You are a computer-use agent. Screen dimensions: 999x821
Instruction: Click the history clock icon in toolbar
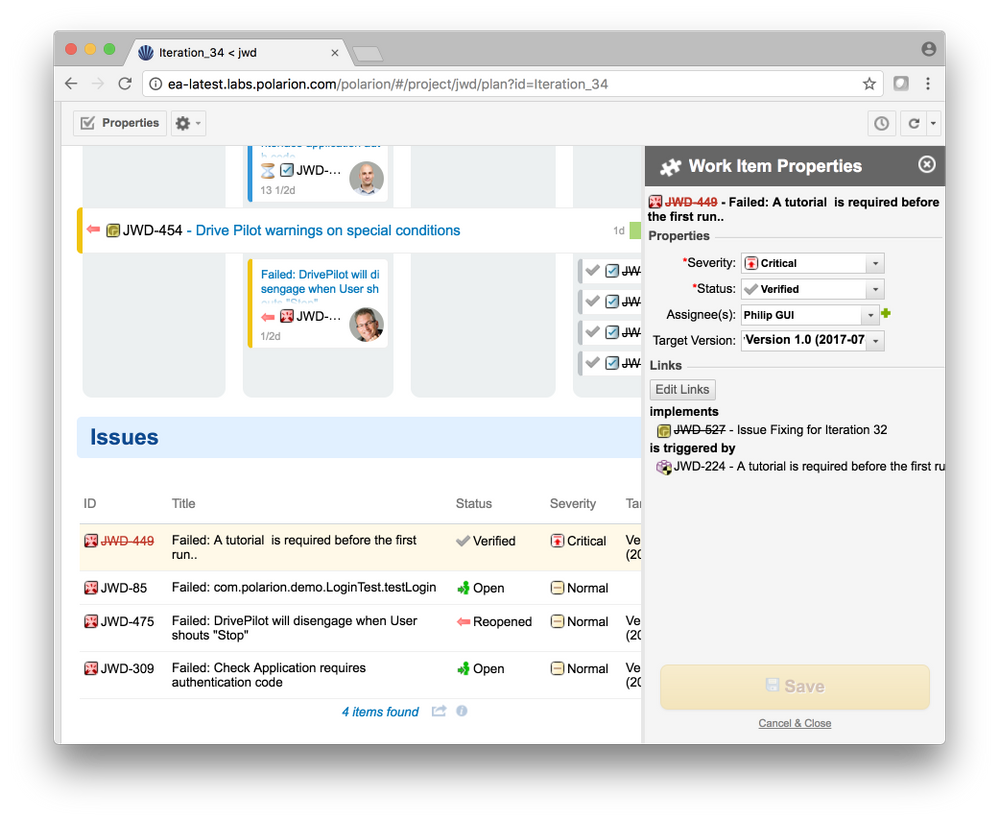(x=881, y=124)
